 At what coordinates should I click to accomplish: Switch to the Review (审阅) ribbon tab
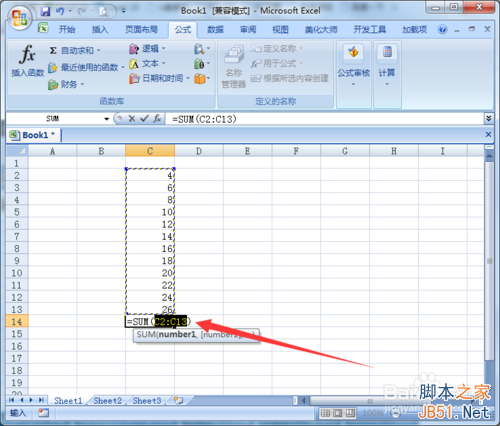tap(248, 29)
